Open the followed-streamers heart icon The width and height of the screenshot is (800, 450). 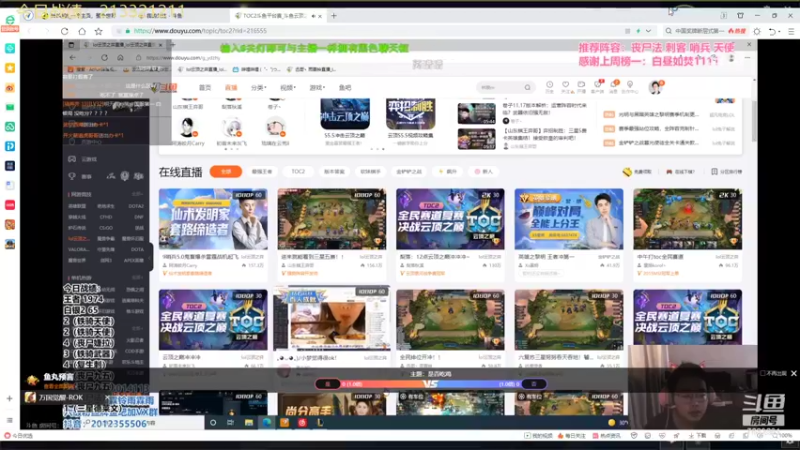point(565,85)
